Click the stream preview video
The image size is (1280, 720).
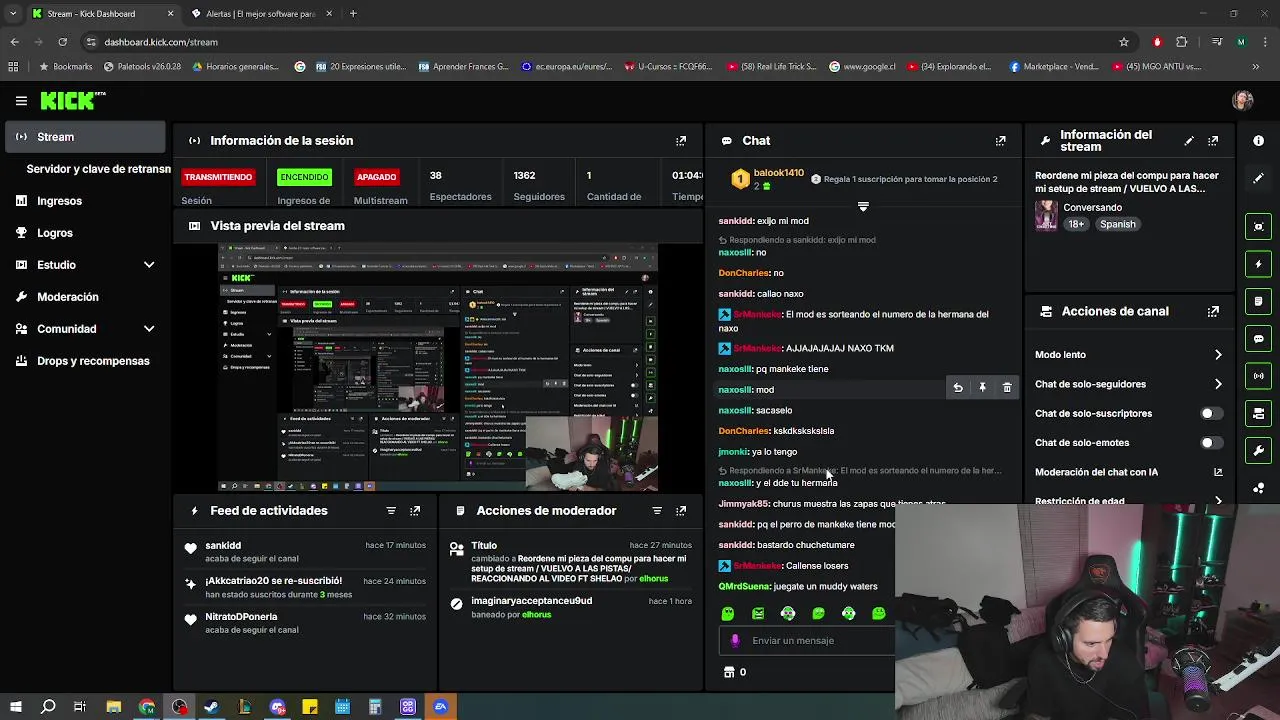click(x=438, y=367)
